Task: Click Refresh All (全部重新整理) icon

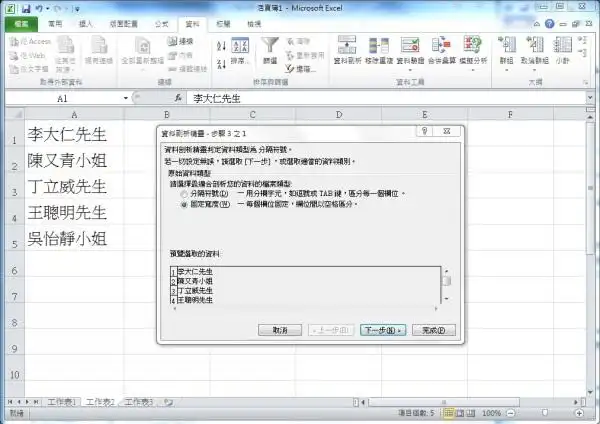Action: tap(143, 45)
